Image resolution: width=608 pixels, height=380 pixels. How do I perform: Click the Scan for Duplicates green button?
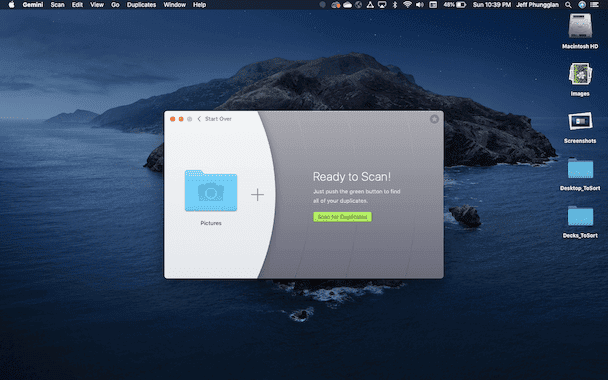342,217
